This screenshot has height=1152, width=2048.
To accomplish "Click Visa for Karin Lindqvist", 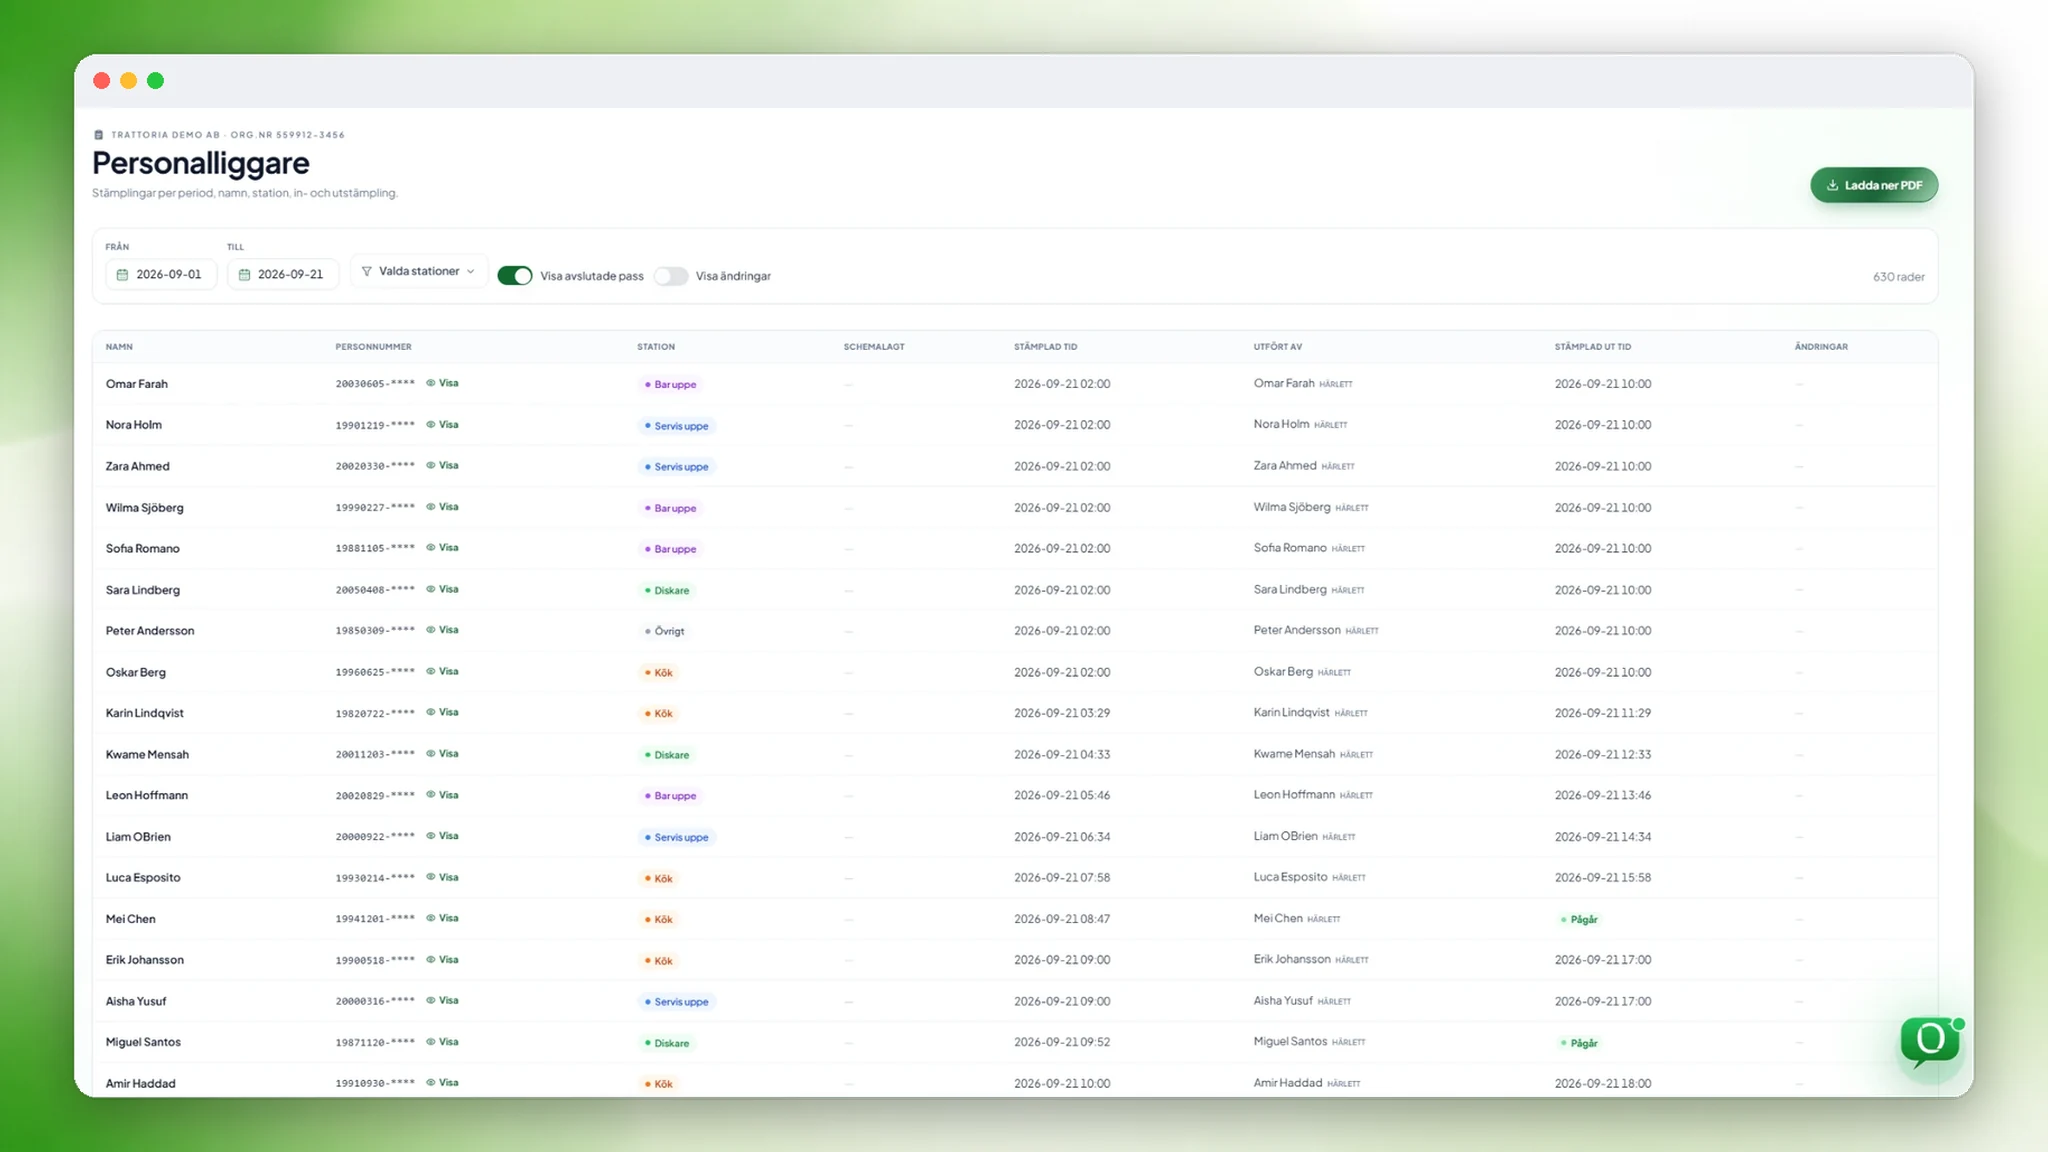I will tap(442, 712).
